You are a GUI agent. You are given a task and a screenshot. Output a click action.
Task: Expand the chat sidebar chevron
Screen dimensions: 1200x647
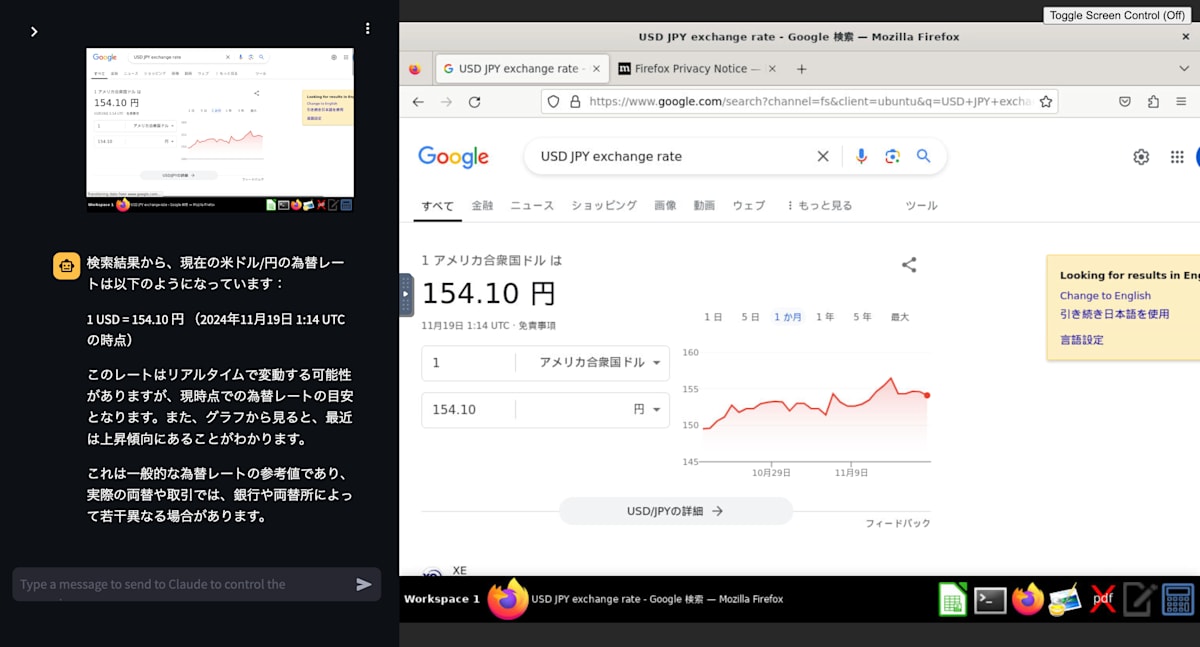(34, 32)
